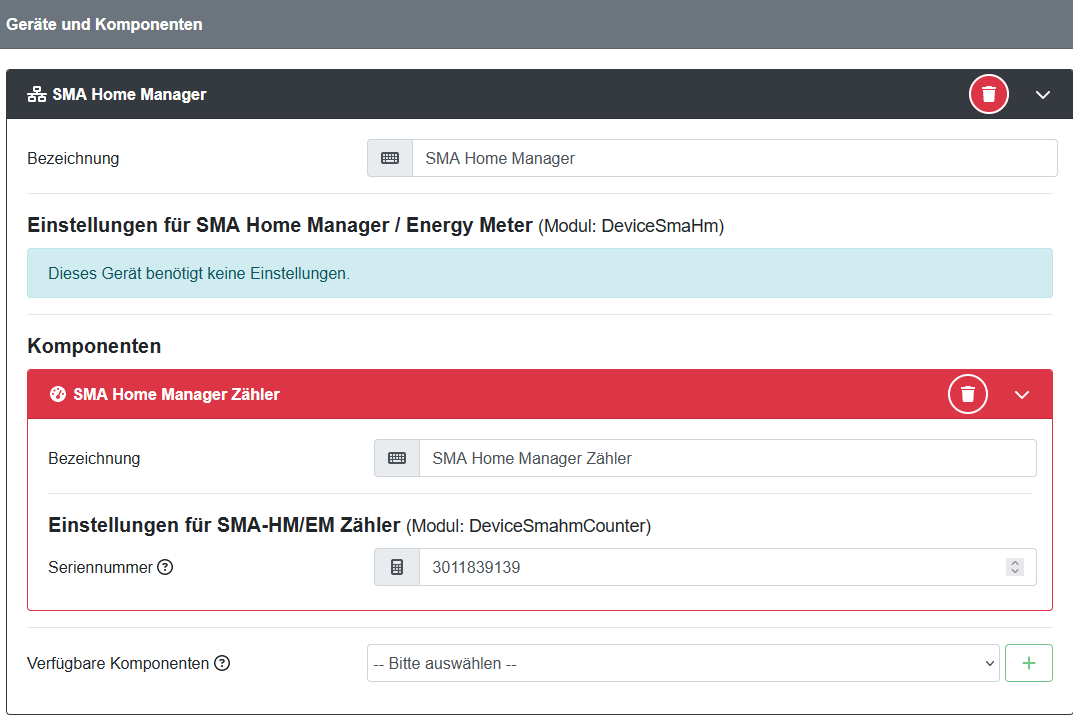This screenshot has height=715, width=1073.
Task: Click the Verfügbare Komponenten label
Action: point(118,663)
